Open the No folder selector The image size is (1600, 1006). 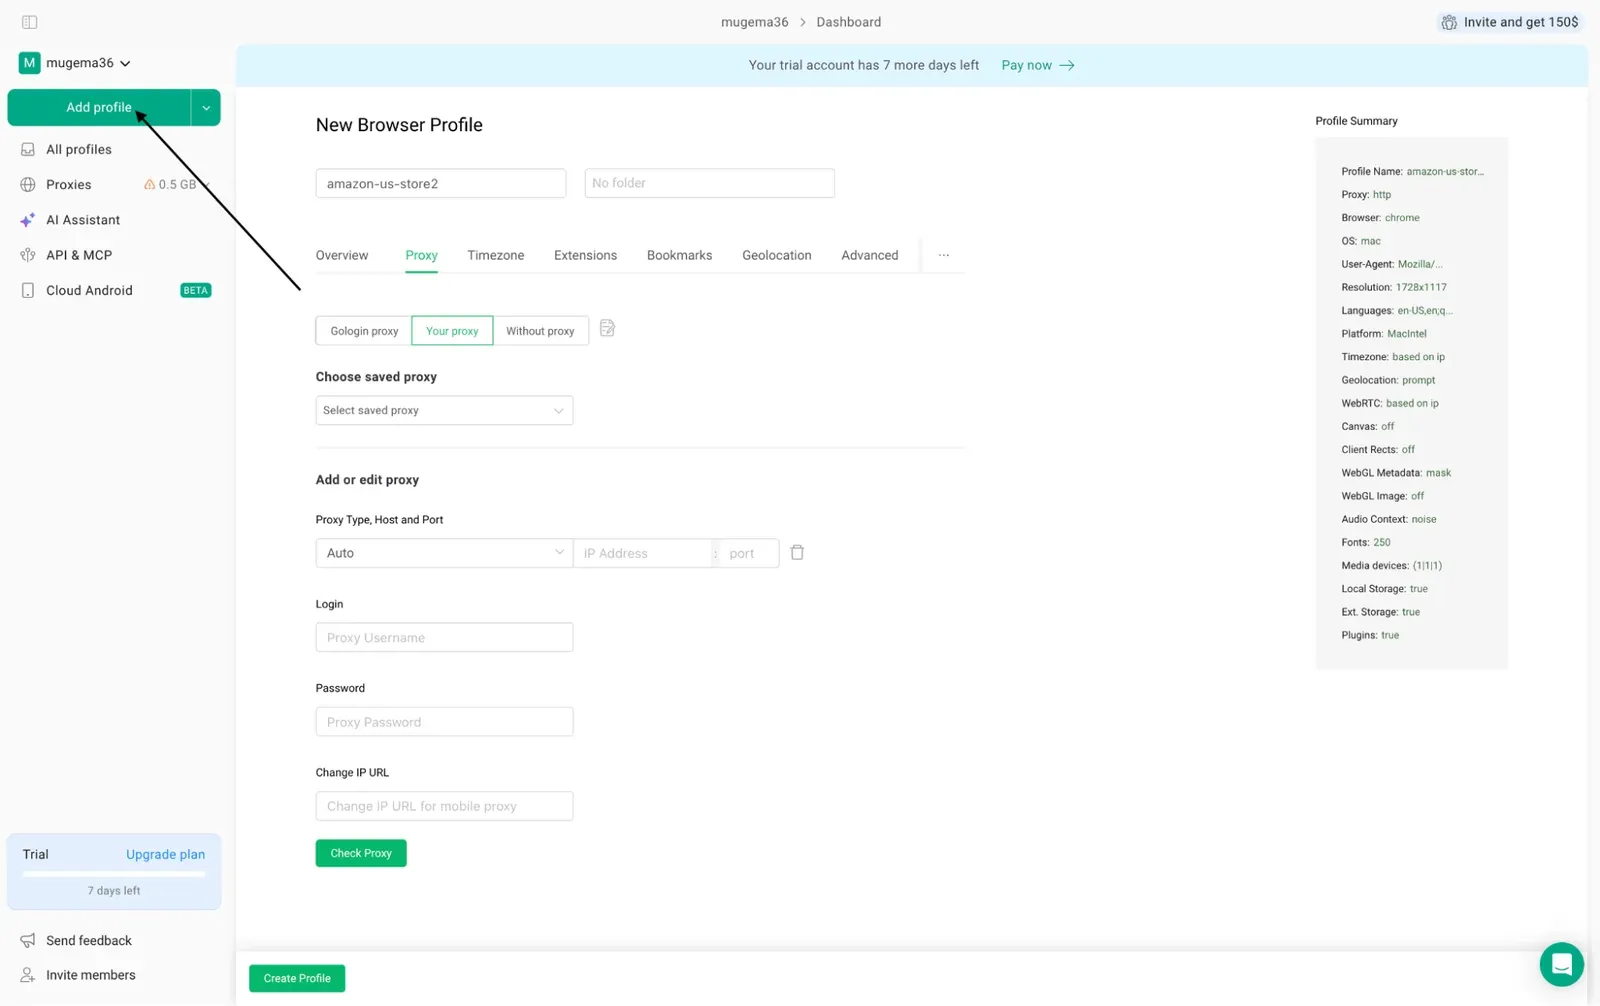[709, 183]
